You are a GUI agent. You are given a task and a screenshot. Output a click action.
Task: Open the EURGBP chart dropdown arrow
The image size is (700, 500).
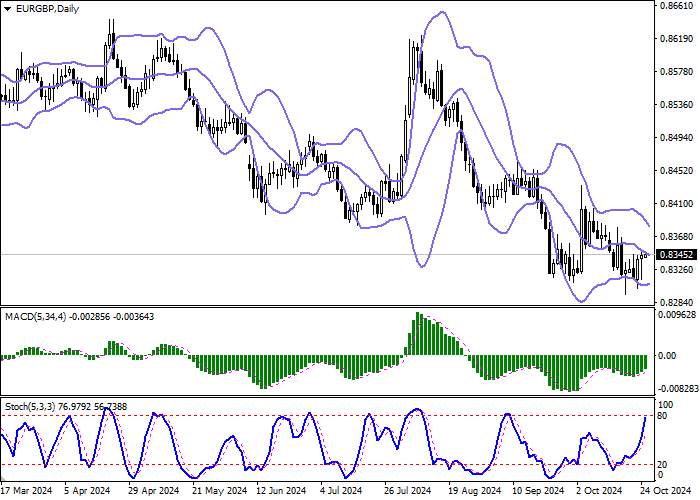click(8, 8)
